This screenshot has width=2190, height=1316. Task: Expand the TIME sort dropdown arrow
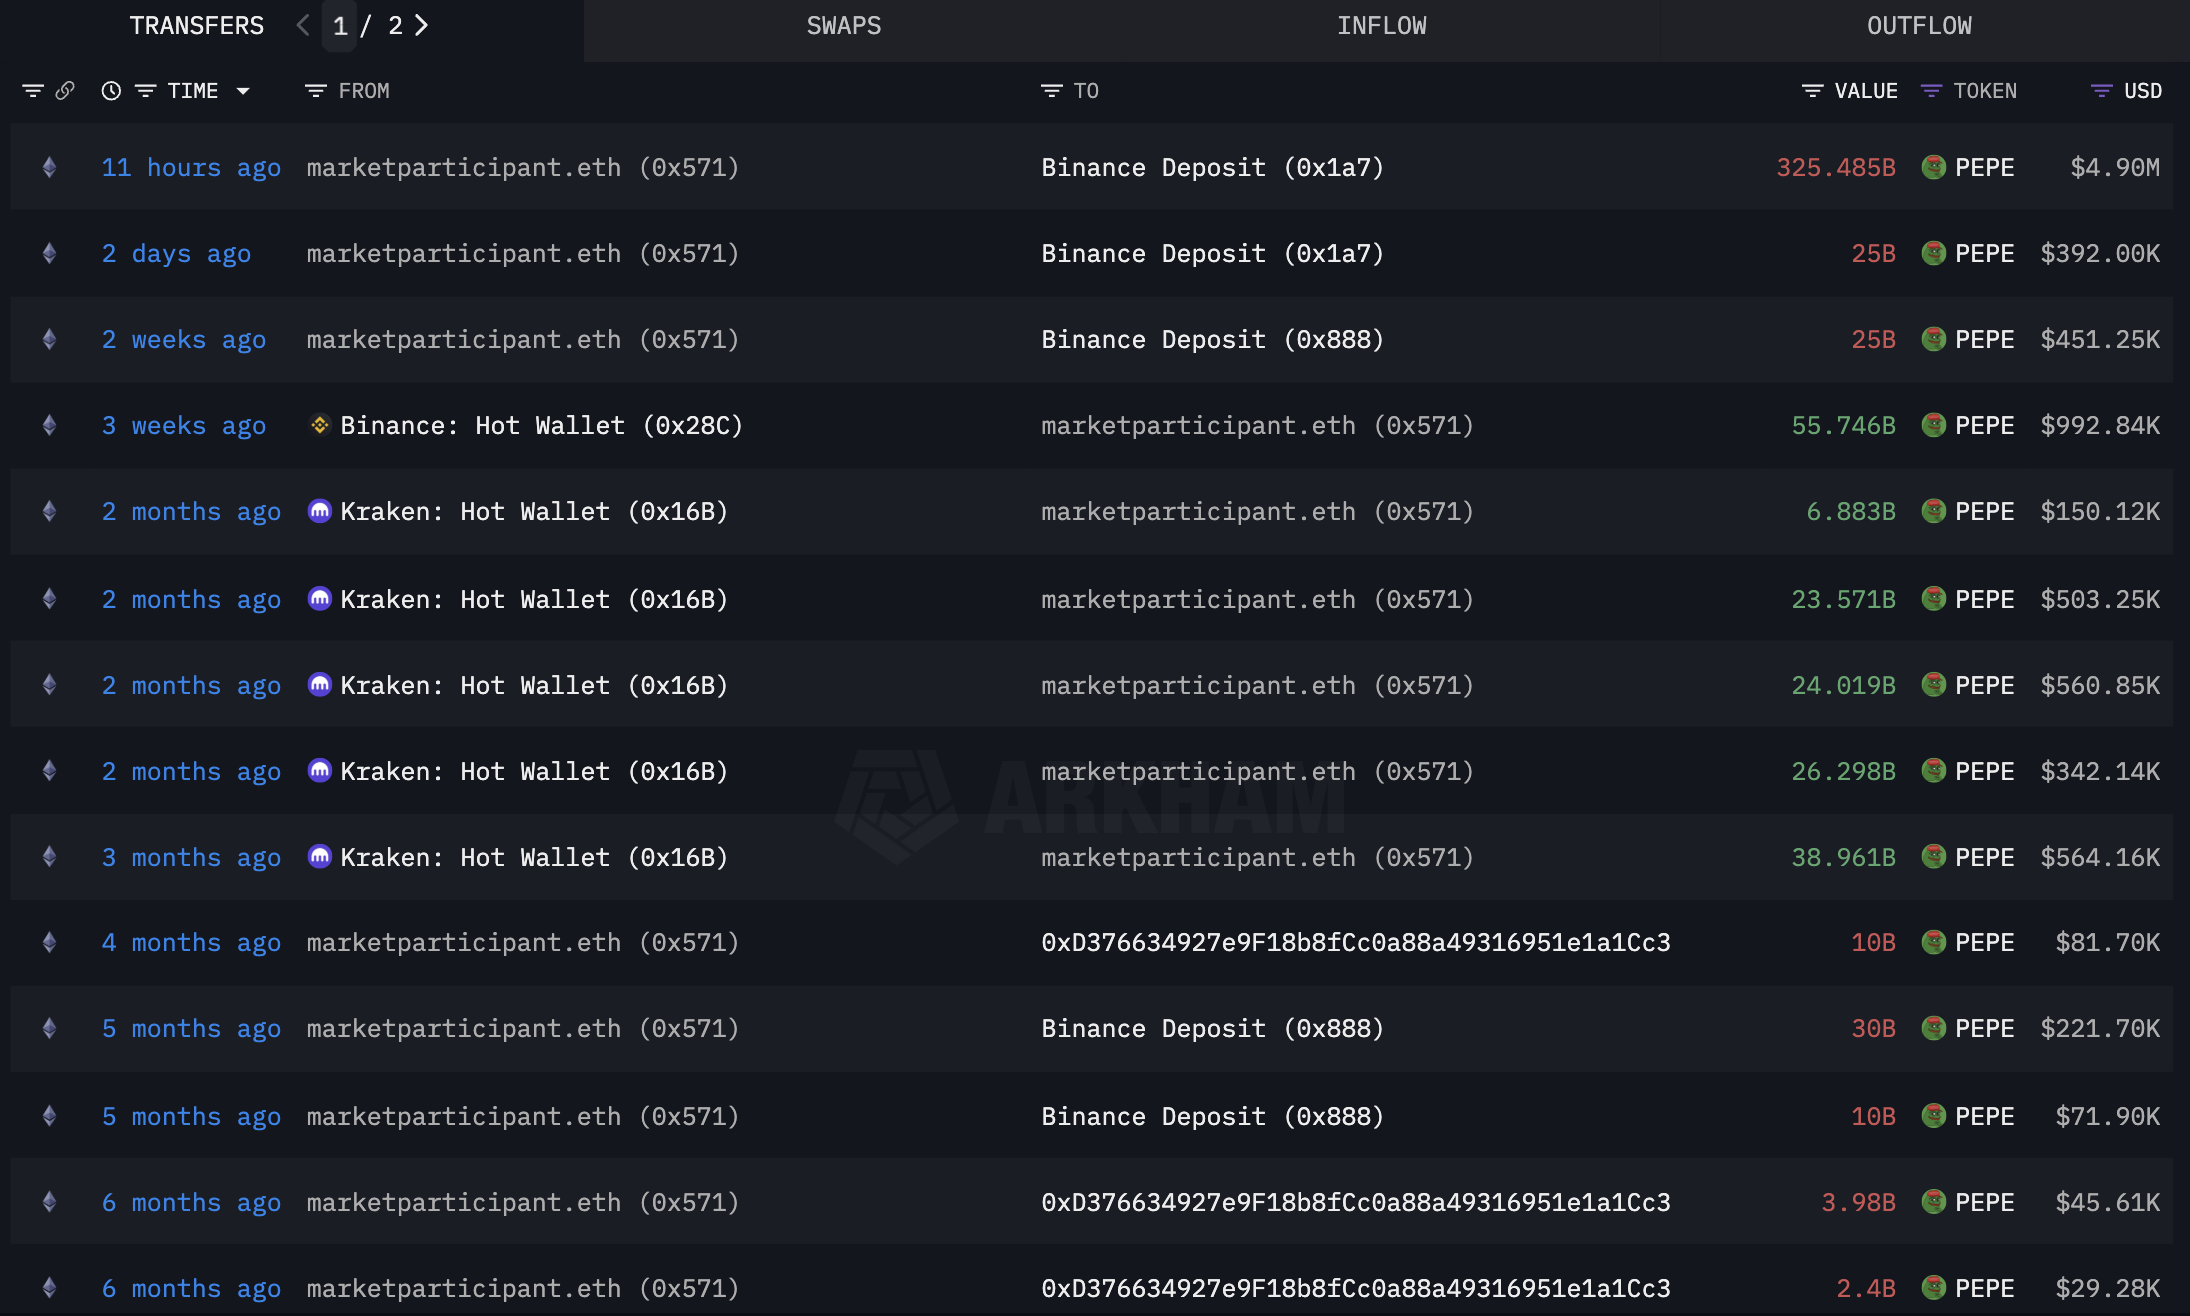point(243,91)
